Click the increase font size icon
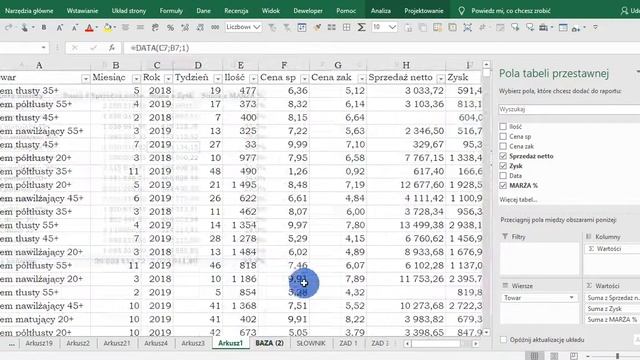This screenshot has width=640, height=360. click(x=60, y=28)
